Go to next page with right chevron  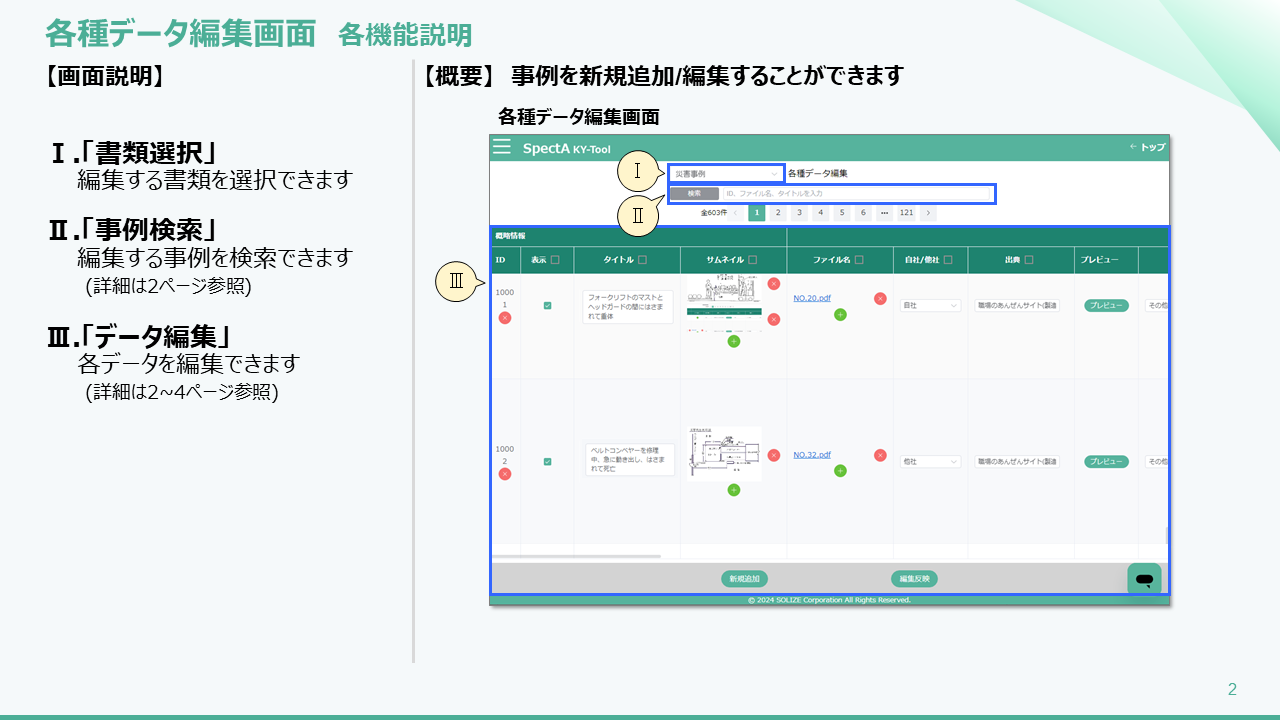click(928, 213)
